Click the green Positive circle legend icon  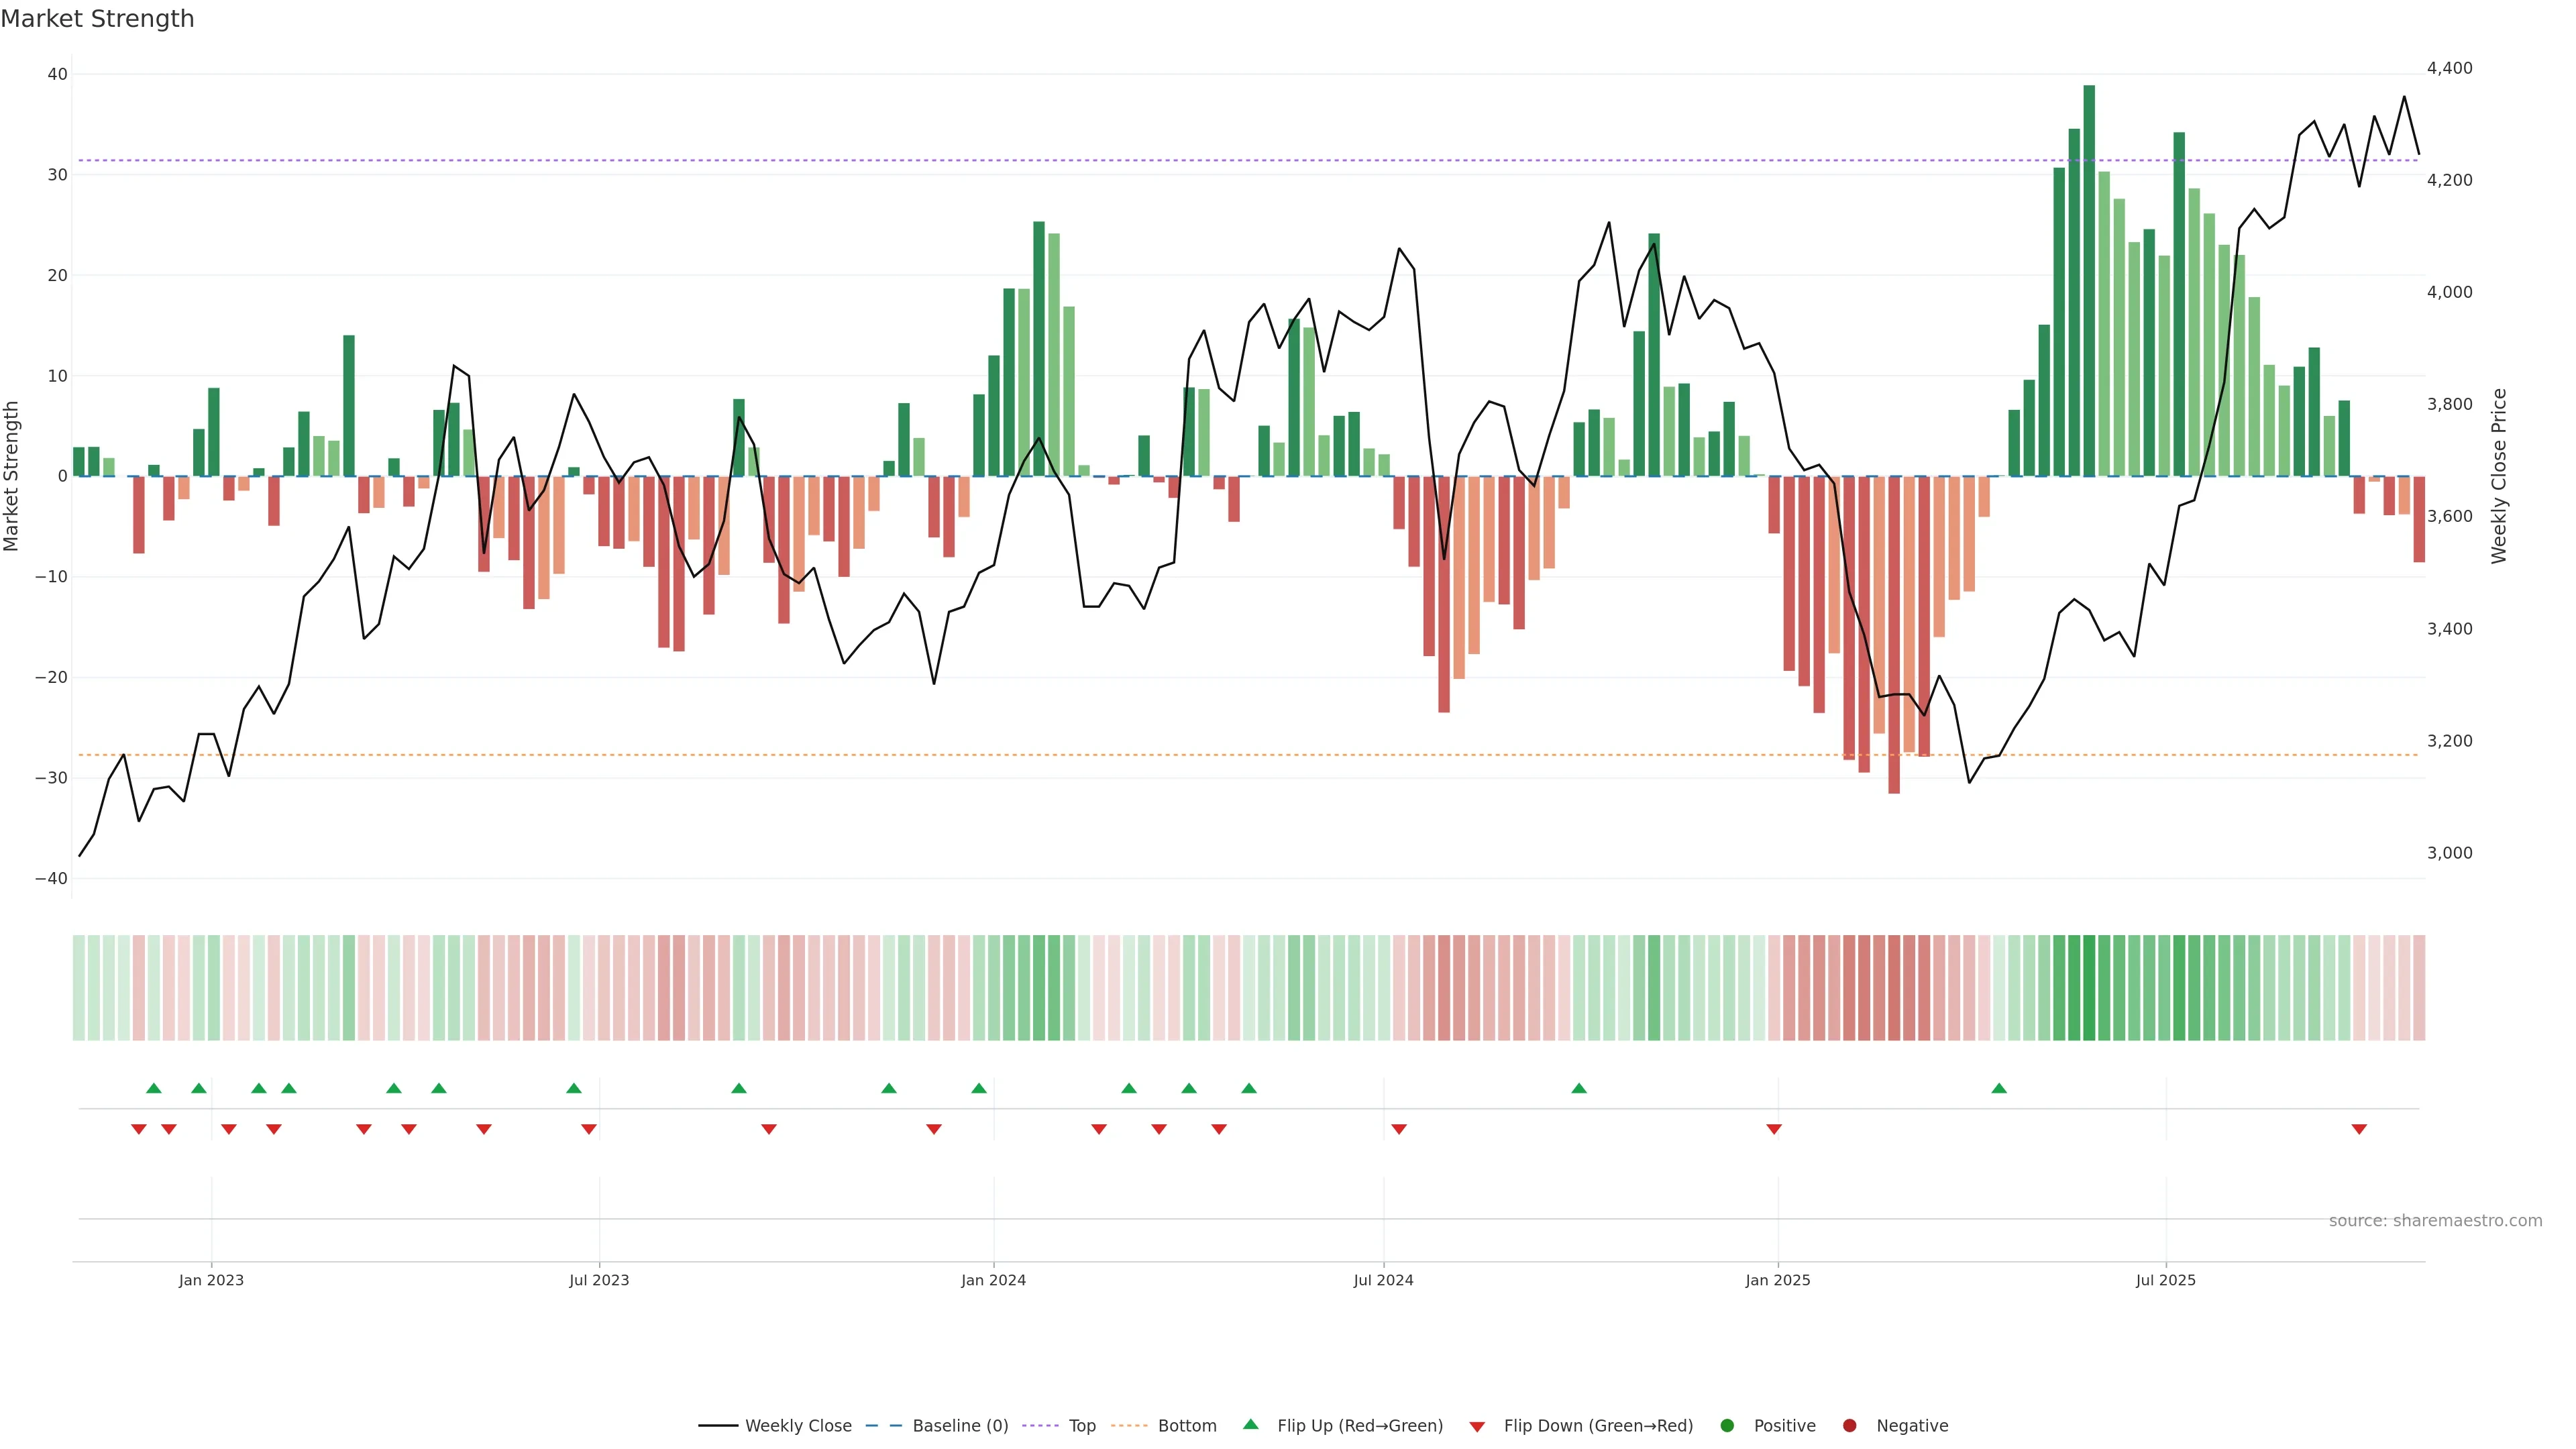tap(1727, 1426)
